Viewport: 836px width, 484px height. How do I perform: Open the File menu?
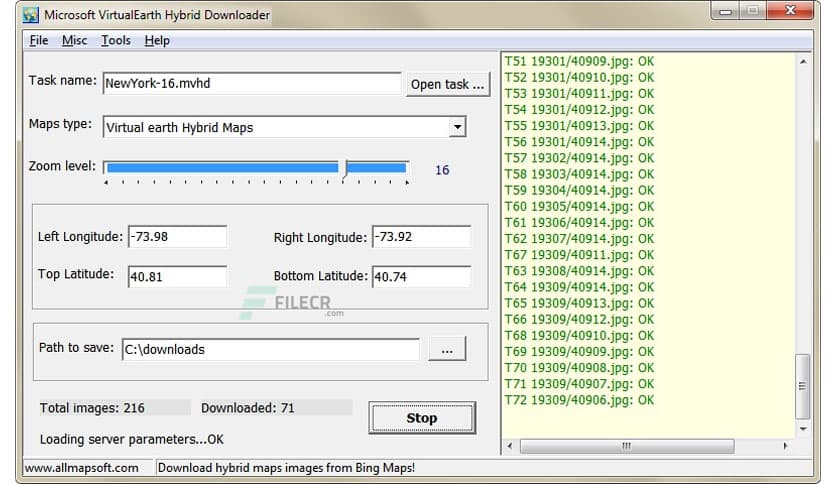click(x=39, y=41)
